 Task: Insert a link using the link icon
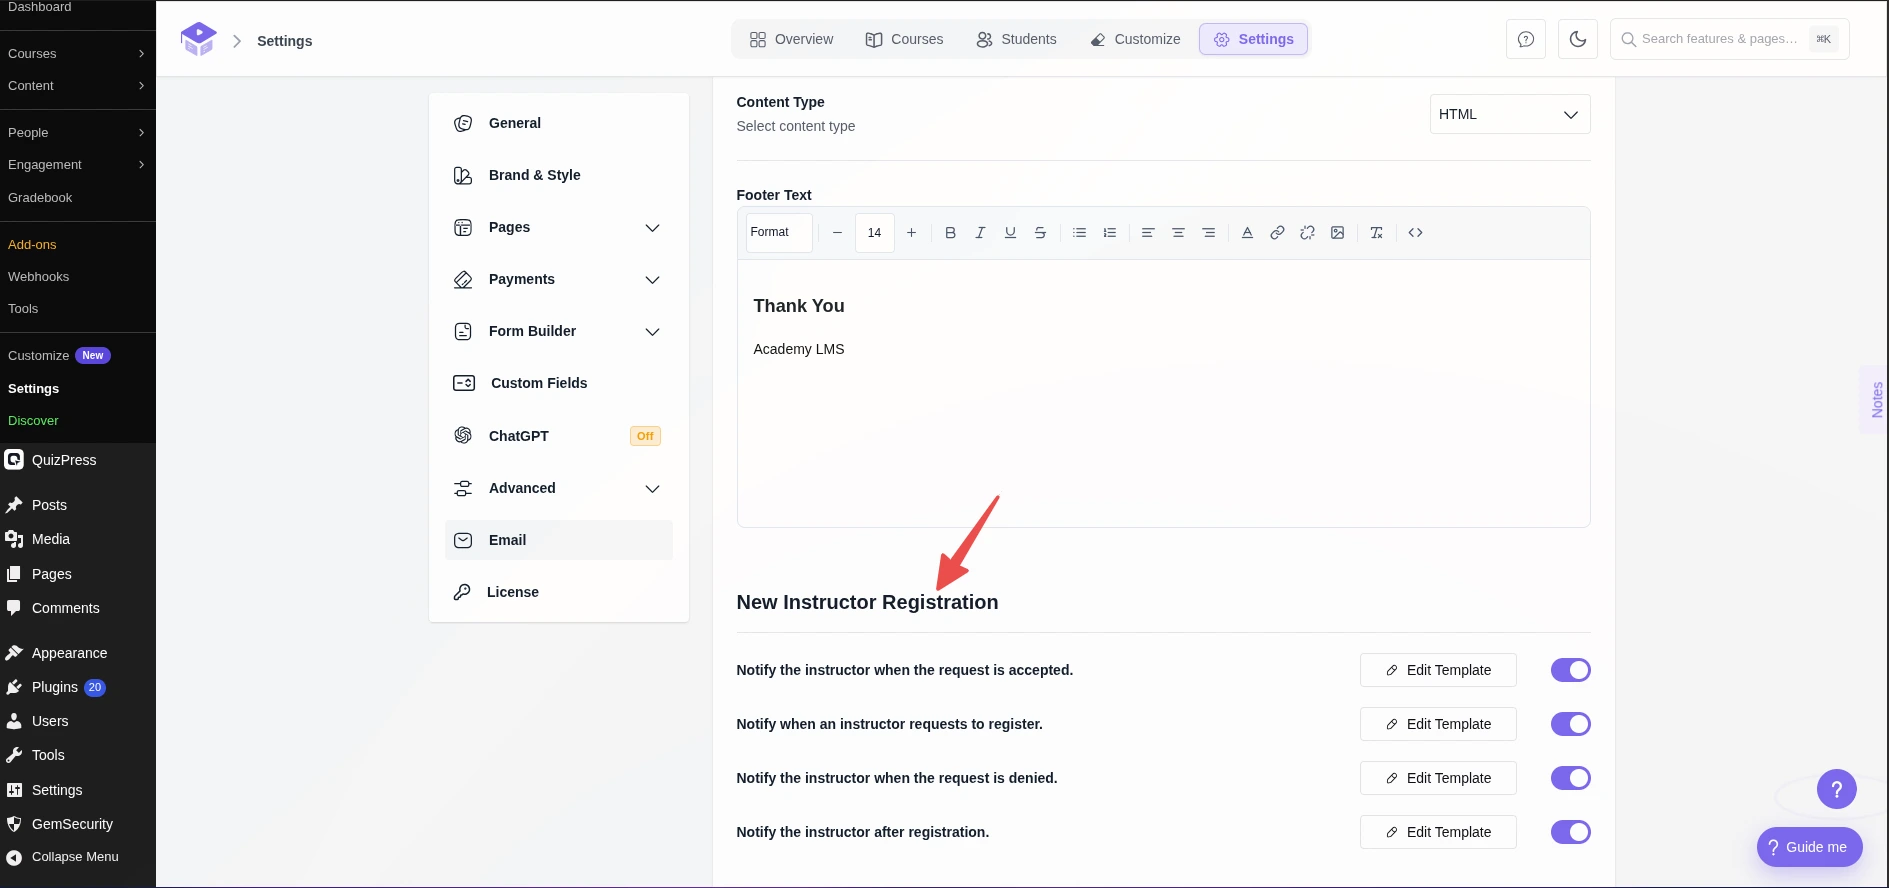pos(1277,233)
